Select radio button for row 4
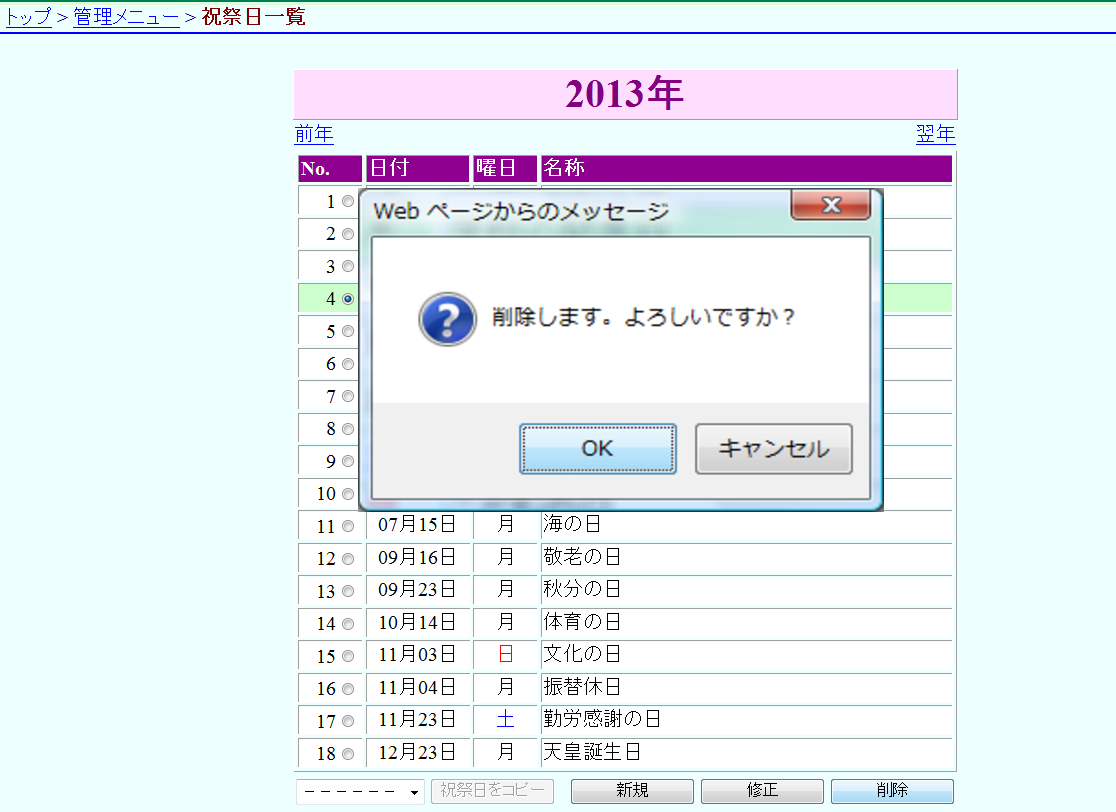 348,299
